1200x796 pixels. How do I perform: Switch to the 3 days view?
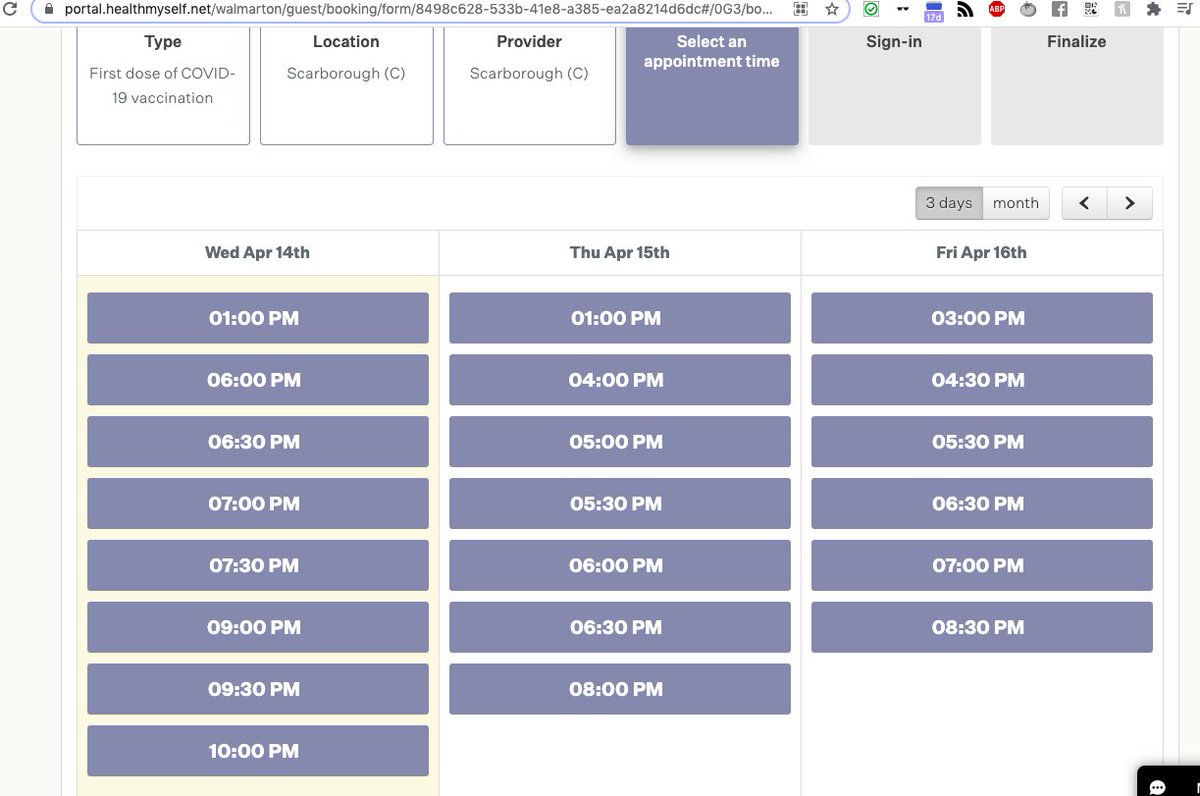[x=949, y=203]
